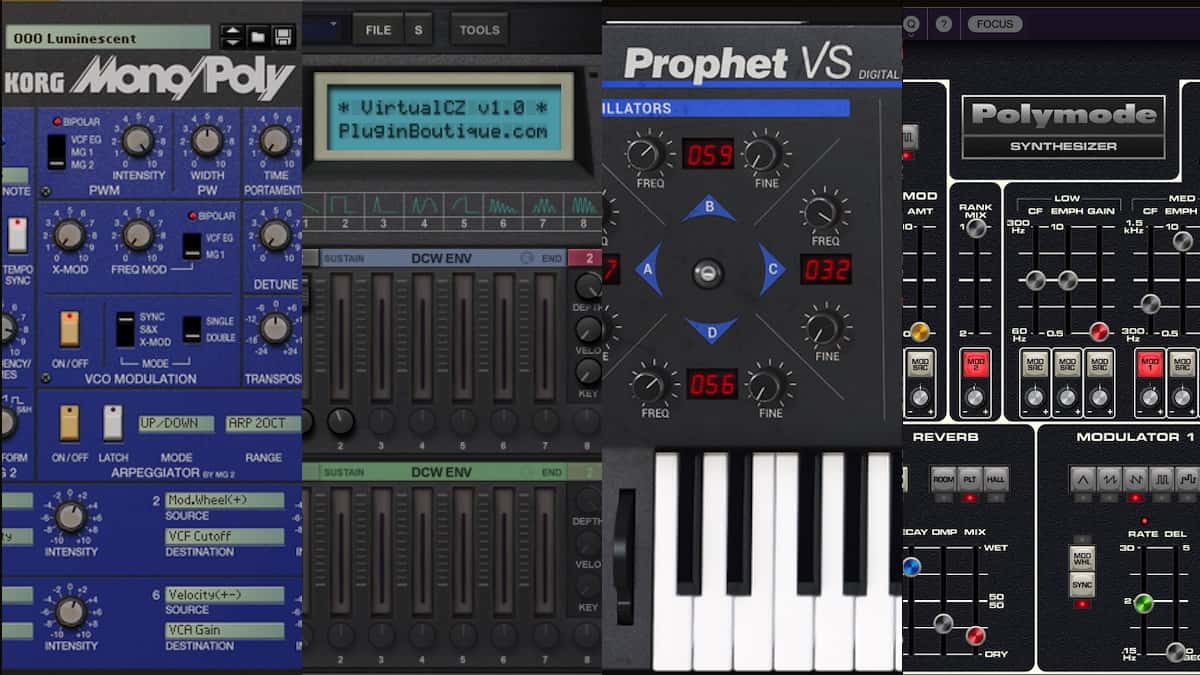Click the red MOD 1 source button
Viewport: 1200px width, 675px height.
point(1151,363)
